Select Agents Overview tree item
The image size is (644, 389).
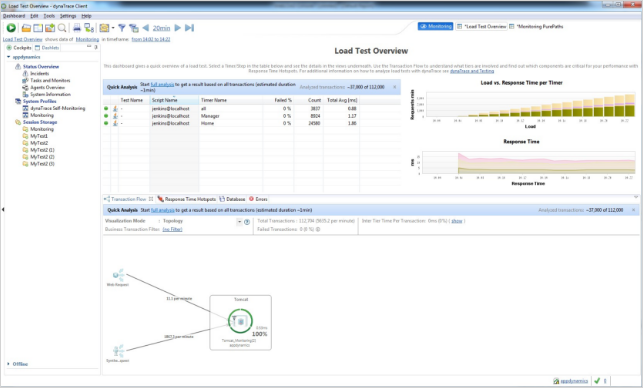(x=47, y=87)
